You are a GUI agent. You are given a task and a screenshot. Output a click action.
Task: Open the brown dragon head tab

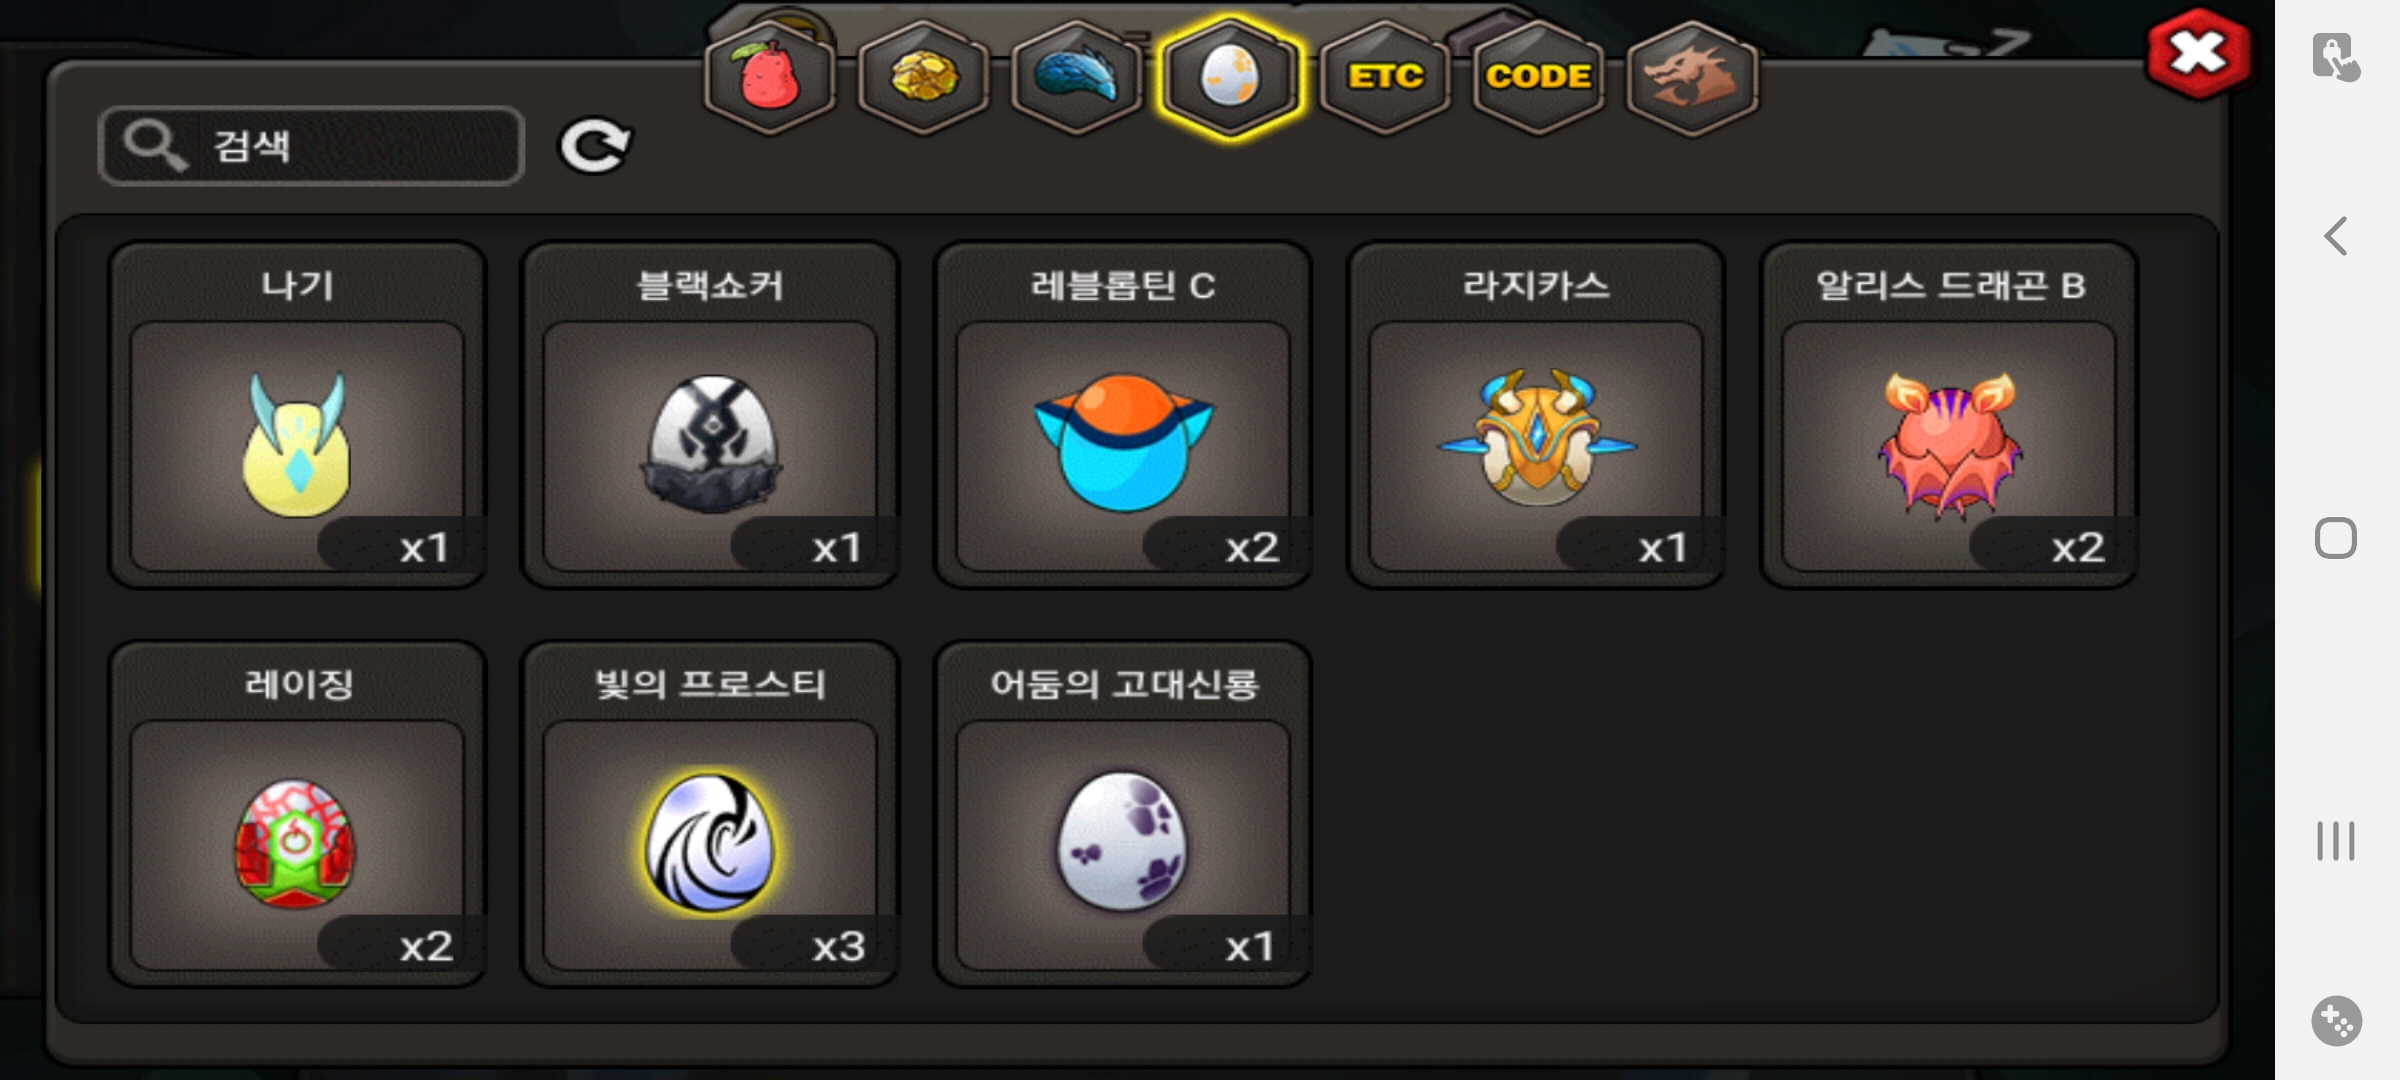pos(1692,78)
